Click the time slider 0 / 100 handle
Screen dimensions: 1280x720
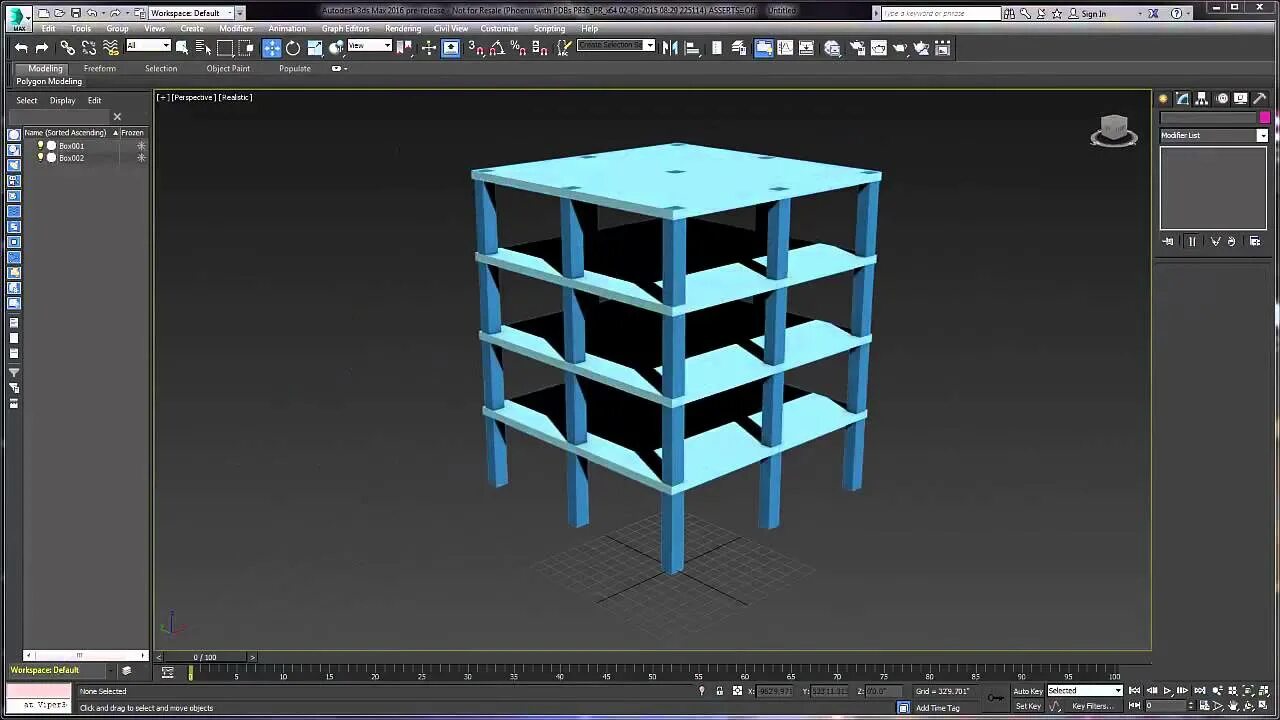pyautogui.click(x=205, y=657)
